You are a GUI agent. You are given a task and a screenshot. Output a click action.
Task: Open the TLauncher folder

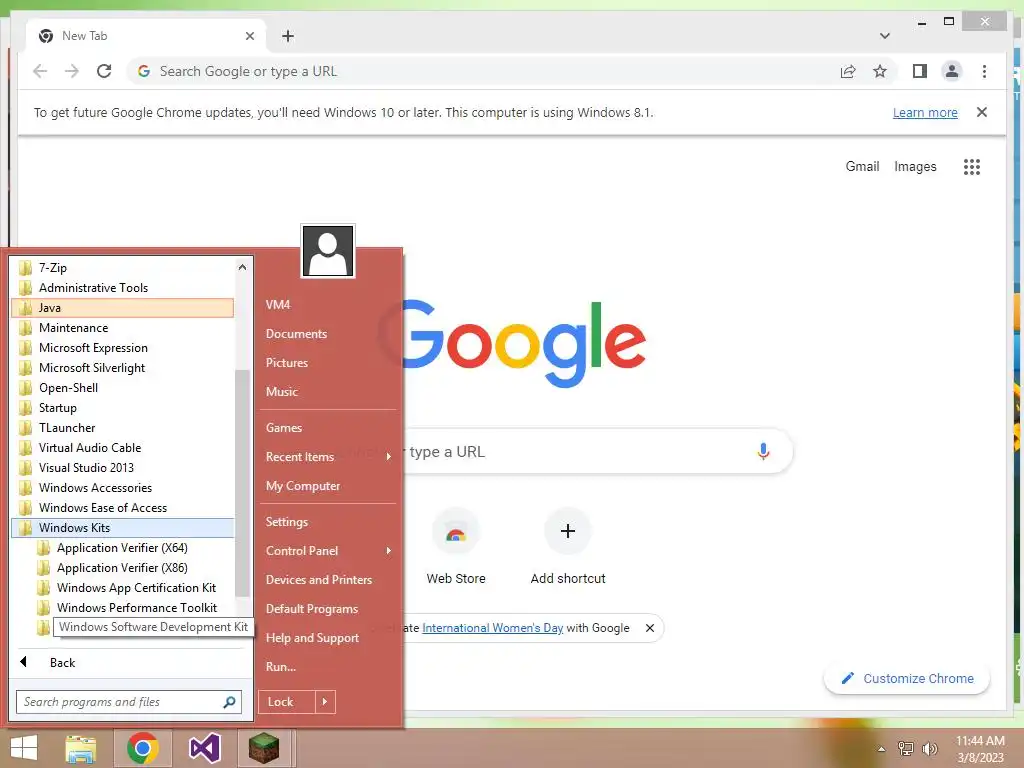point(123,428)
